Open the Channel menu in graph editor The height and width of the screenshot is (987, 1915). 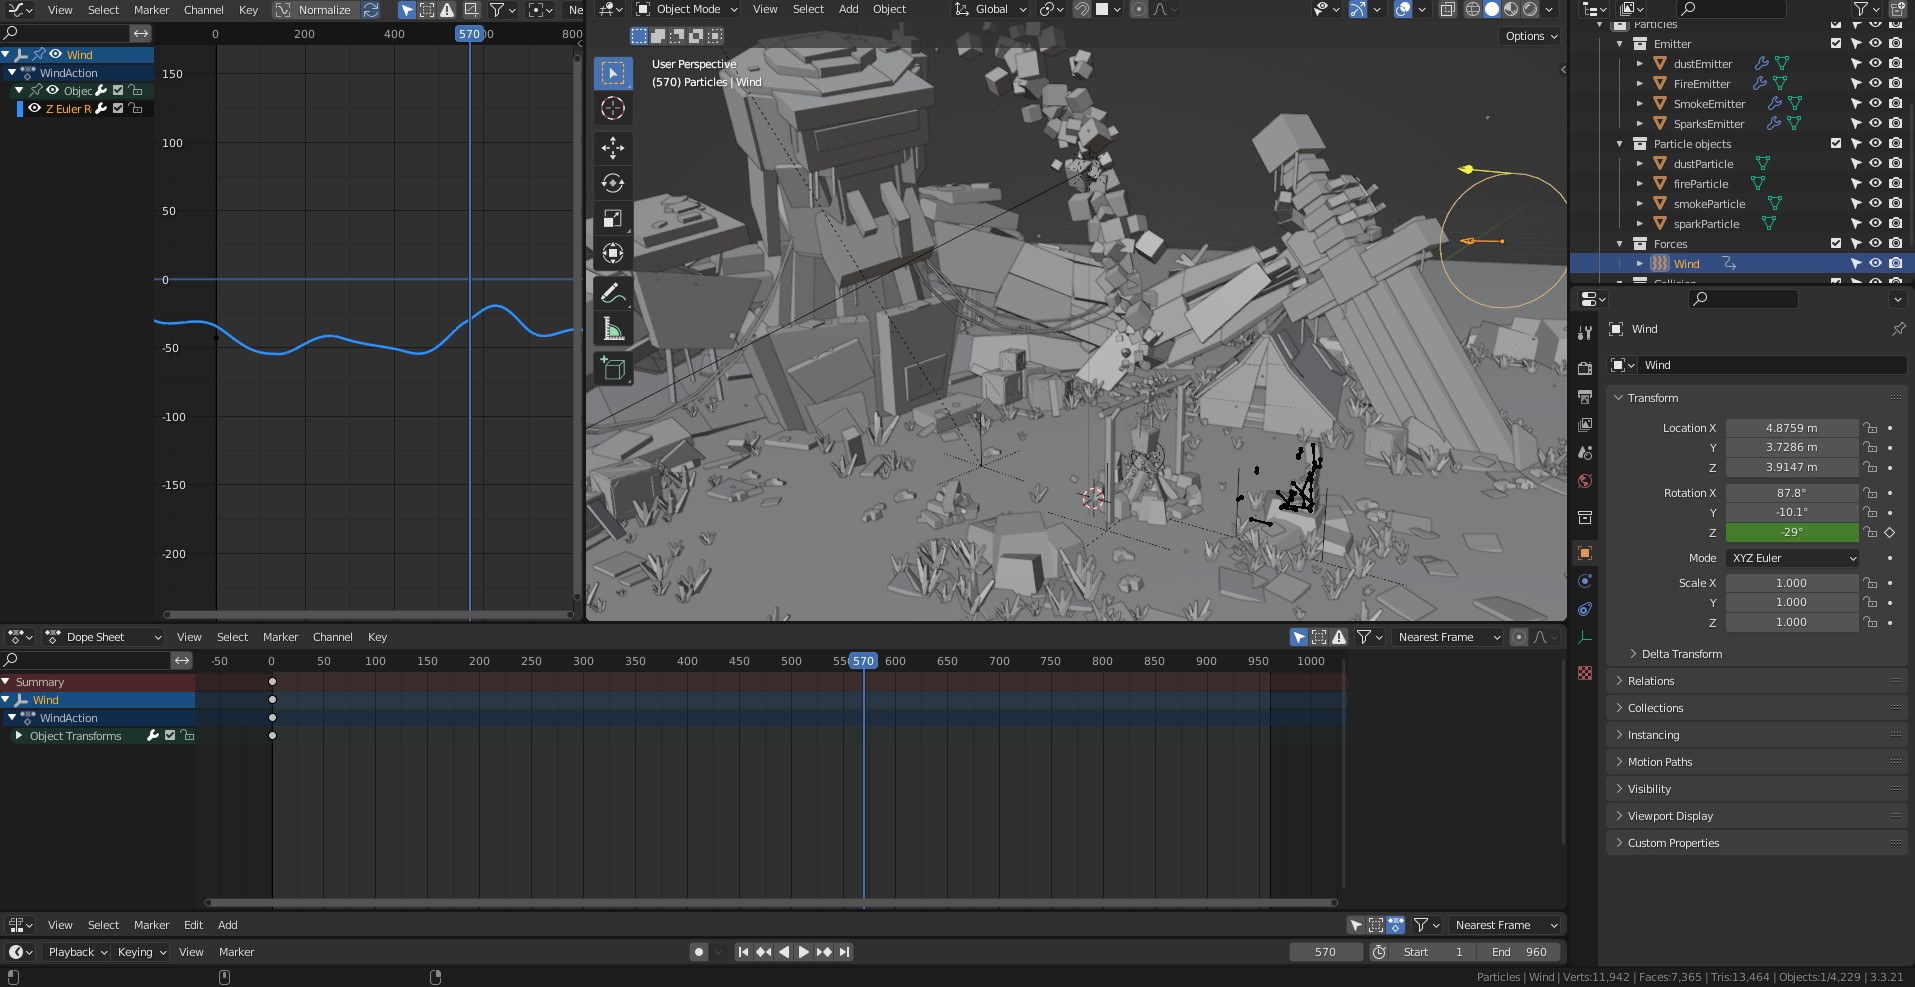click(203, 10)
